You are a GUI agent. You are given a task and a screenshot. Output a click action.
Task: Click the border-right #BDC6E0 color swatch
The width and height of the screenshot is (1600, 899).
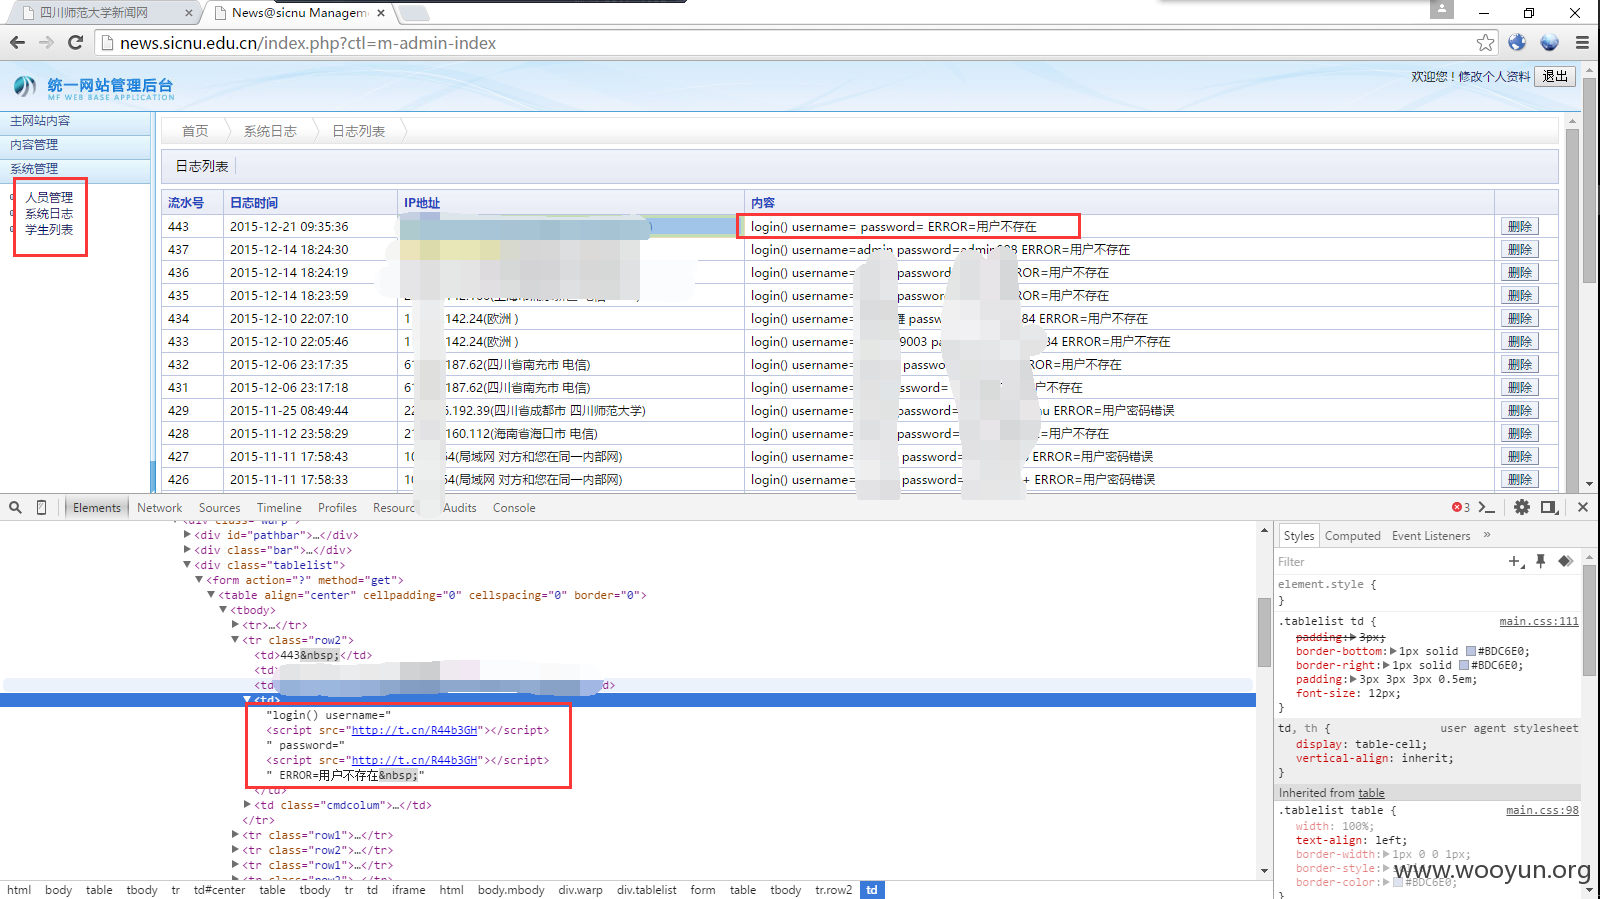[1464, 665]
